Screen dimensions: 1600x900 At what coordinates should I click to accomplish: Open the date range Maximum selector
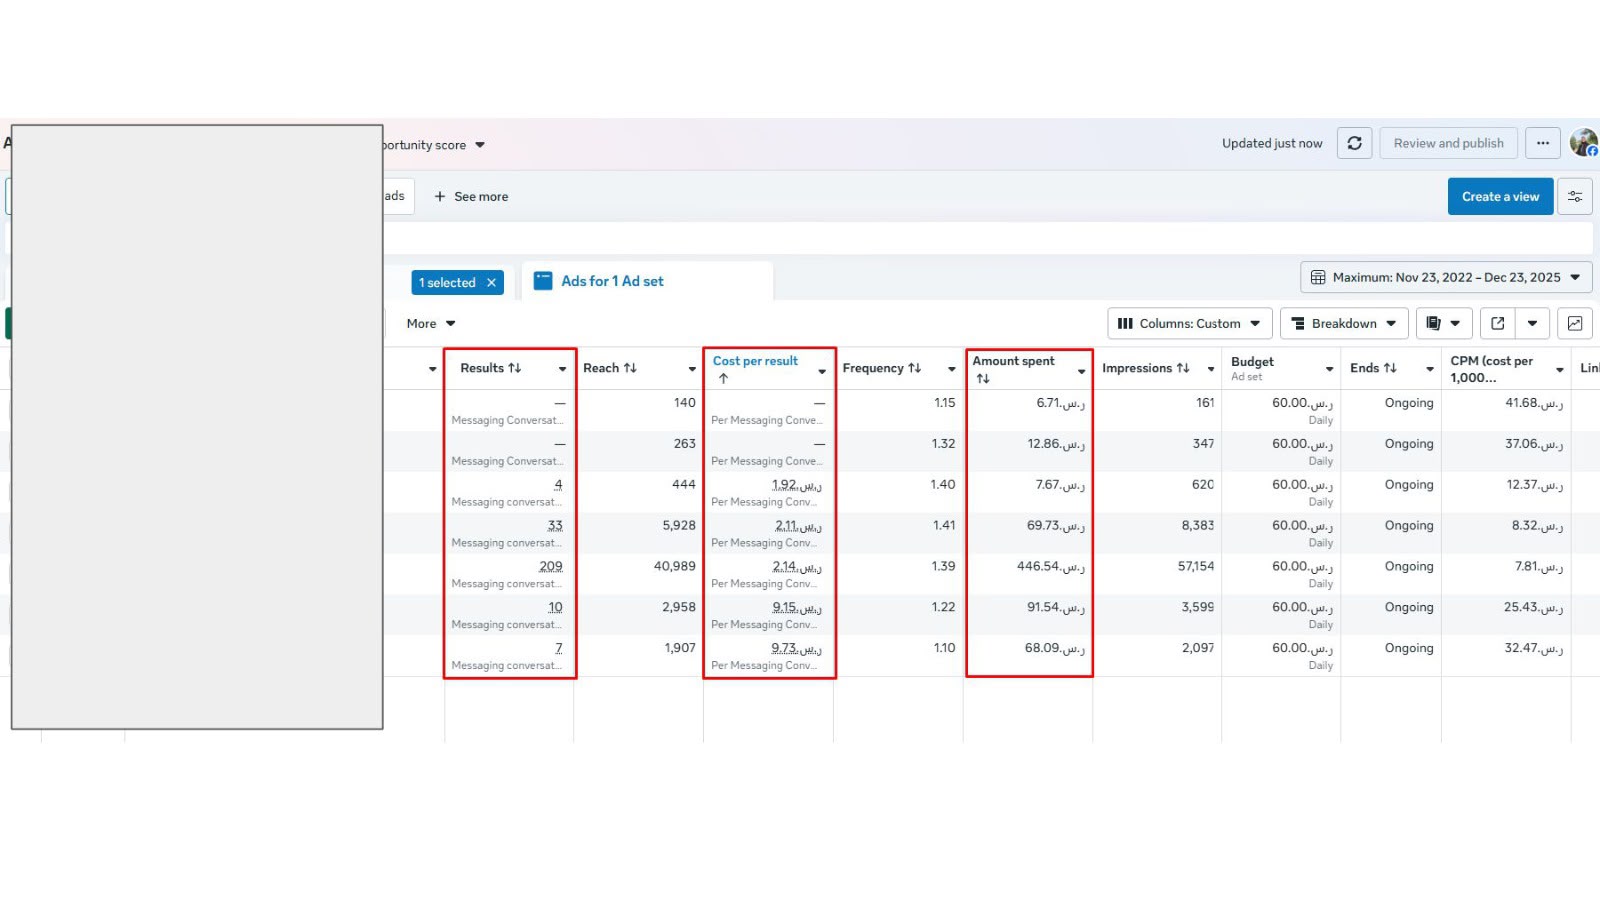1446,277
